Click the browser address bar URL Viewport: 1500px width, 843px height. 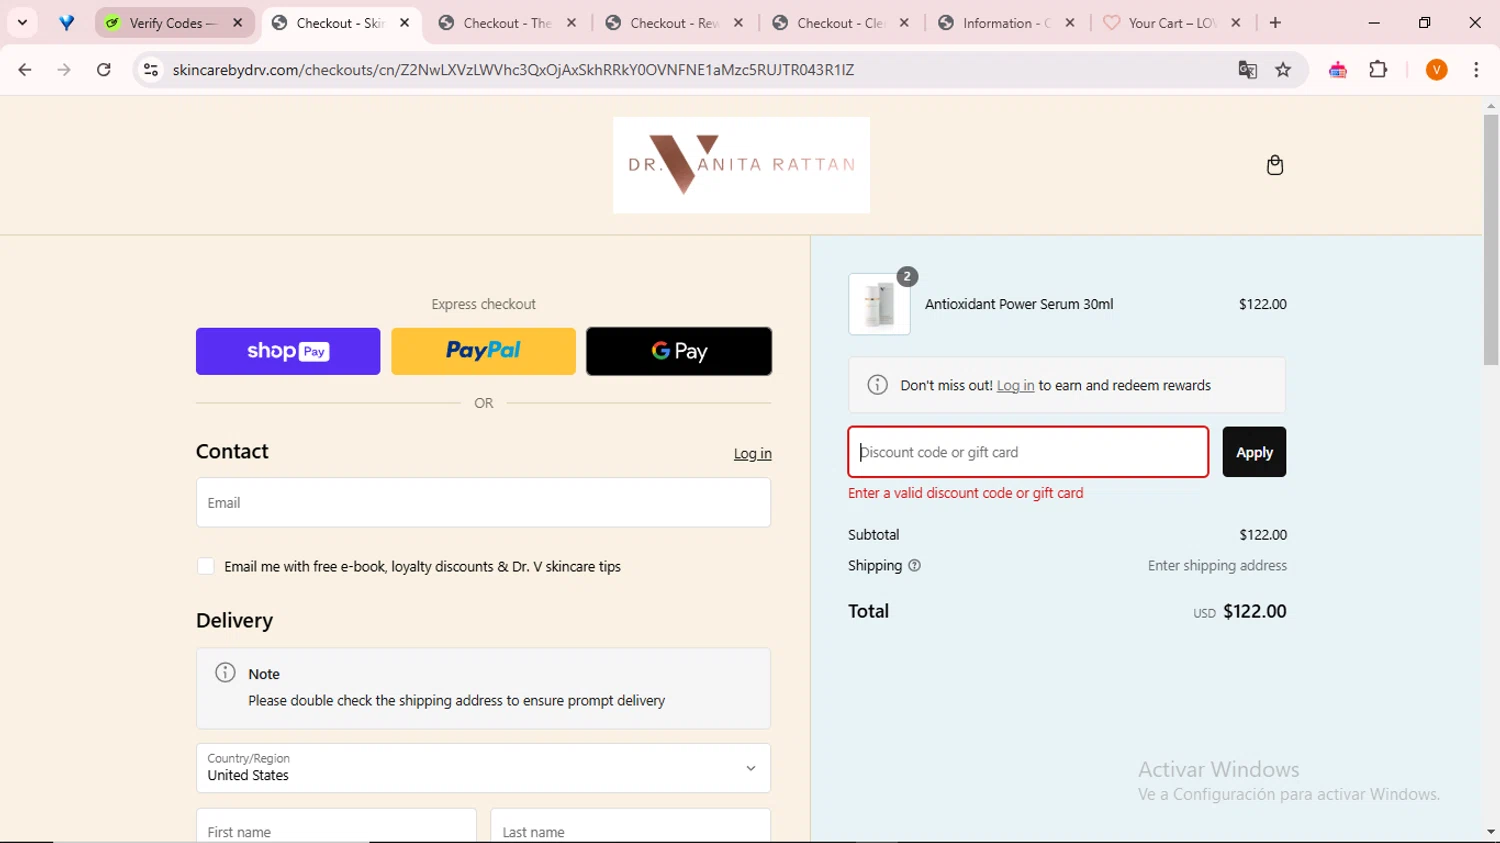(513, 70)
